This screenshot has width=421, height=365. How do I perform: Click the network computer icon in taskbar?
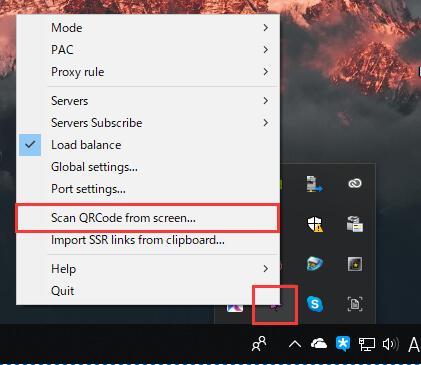click(x=367, y=344)
